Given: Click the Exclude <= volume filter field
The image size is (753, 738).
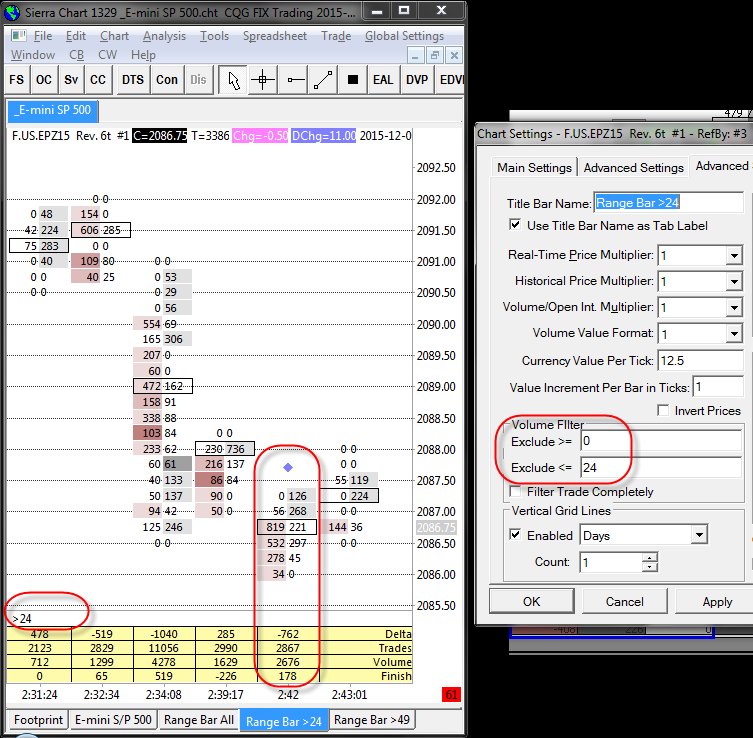Looking at the screenshot, I should pyautogui.click(x=661, y=467).
